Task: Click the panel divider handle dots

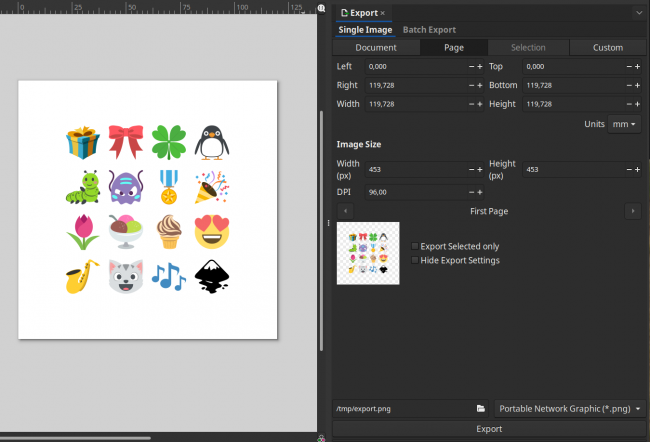Action: [x=328, y=223]
